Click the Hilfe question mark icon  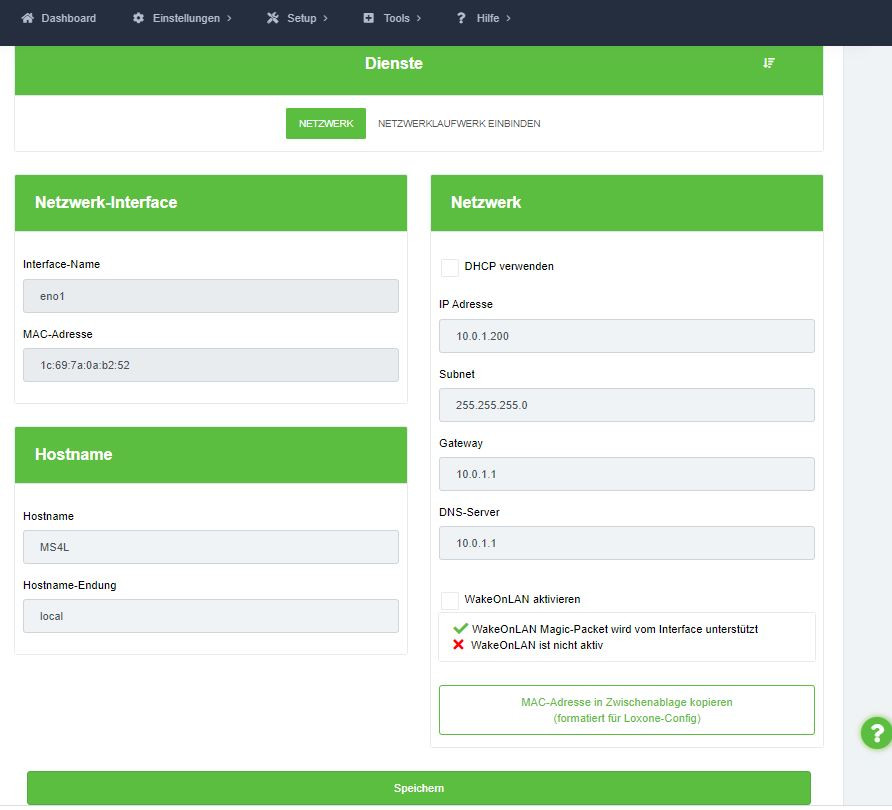click(461, 18)
